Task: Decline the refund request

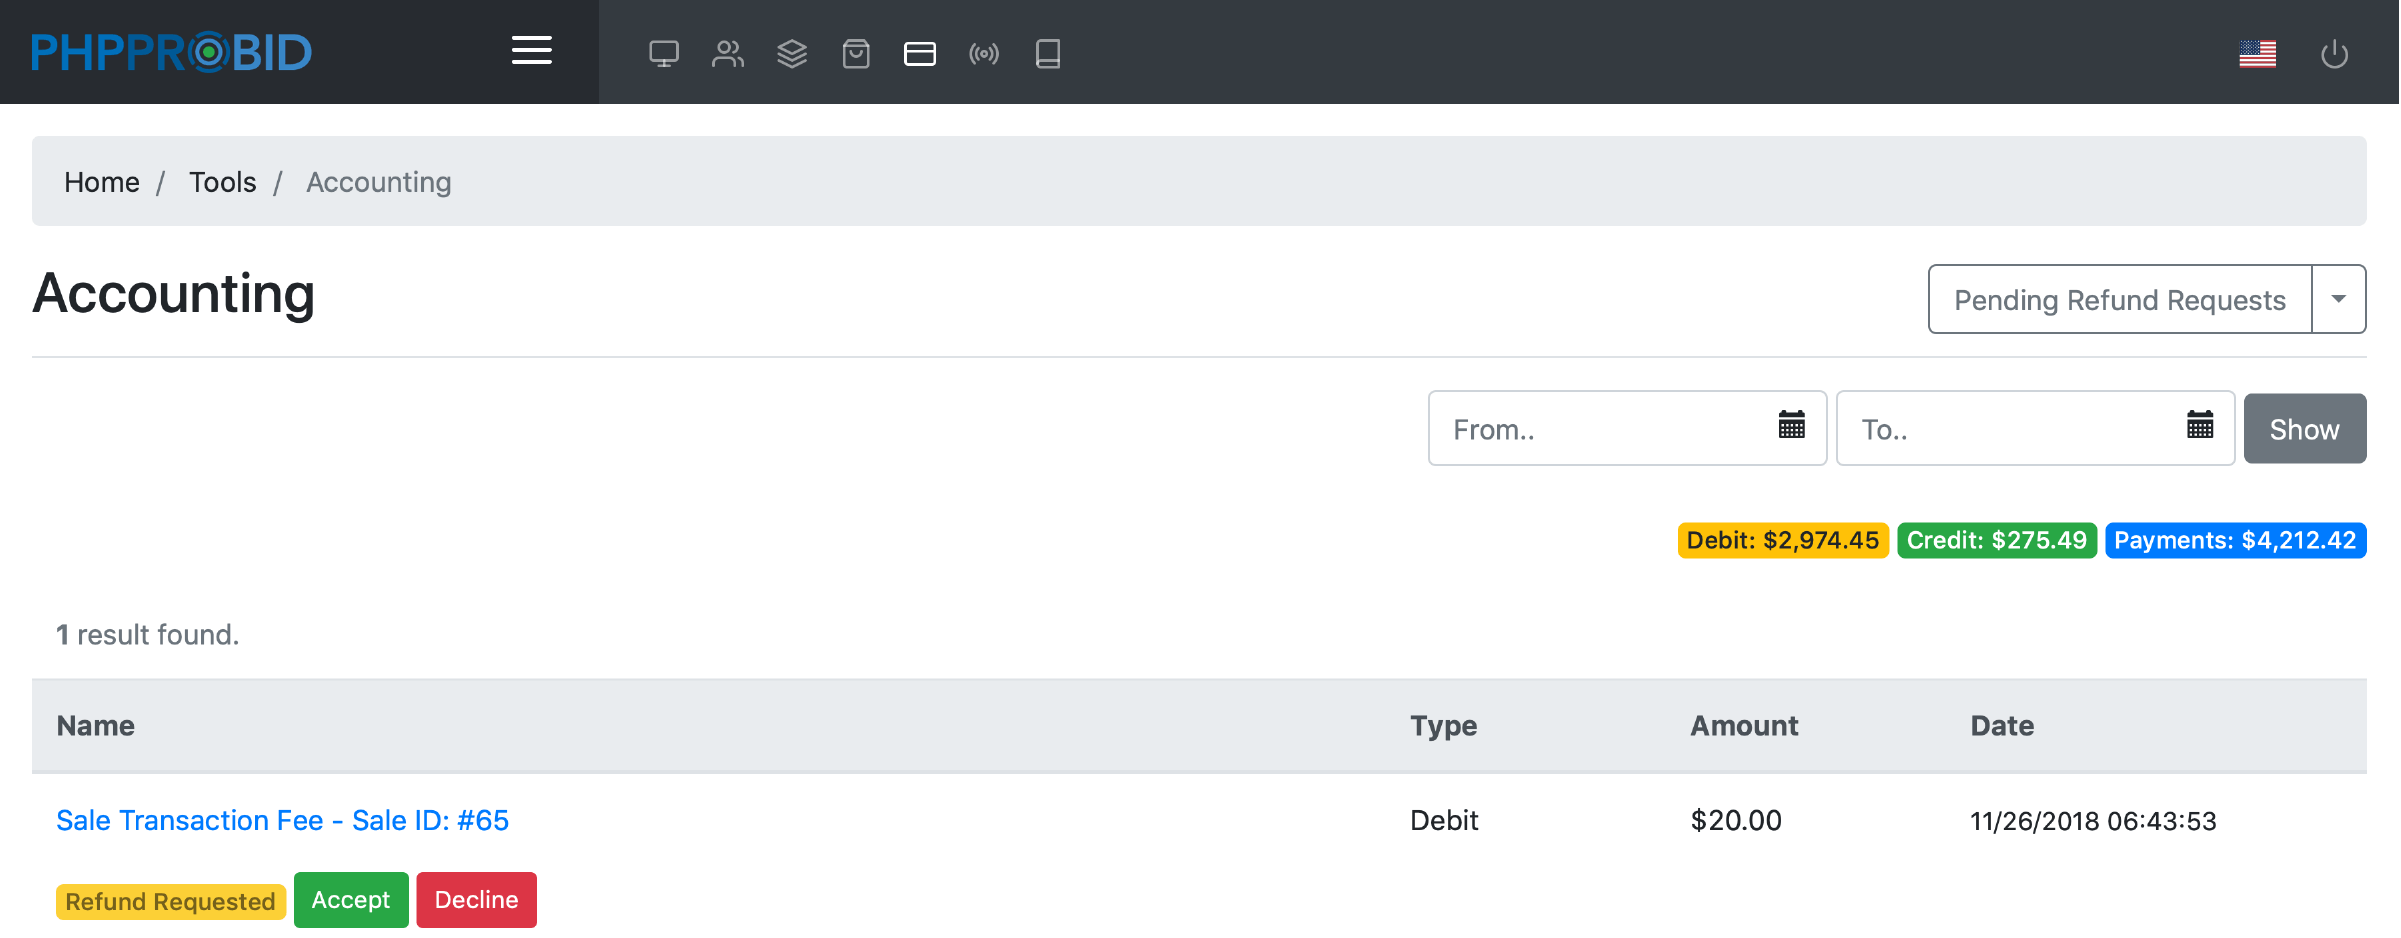Action: pyautogui.click(x=476, y=900)
